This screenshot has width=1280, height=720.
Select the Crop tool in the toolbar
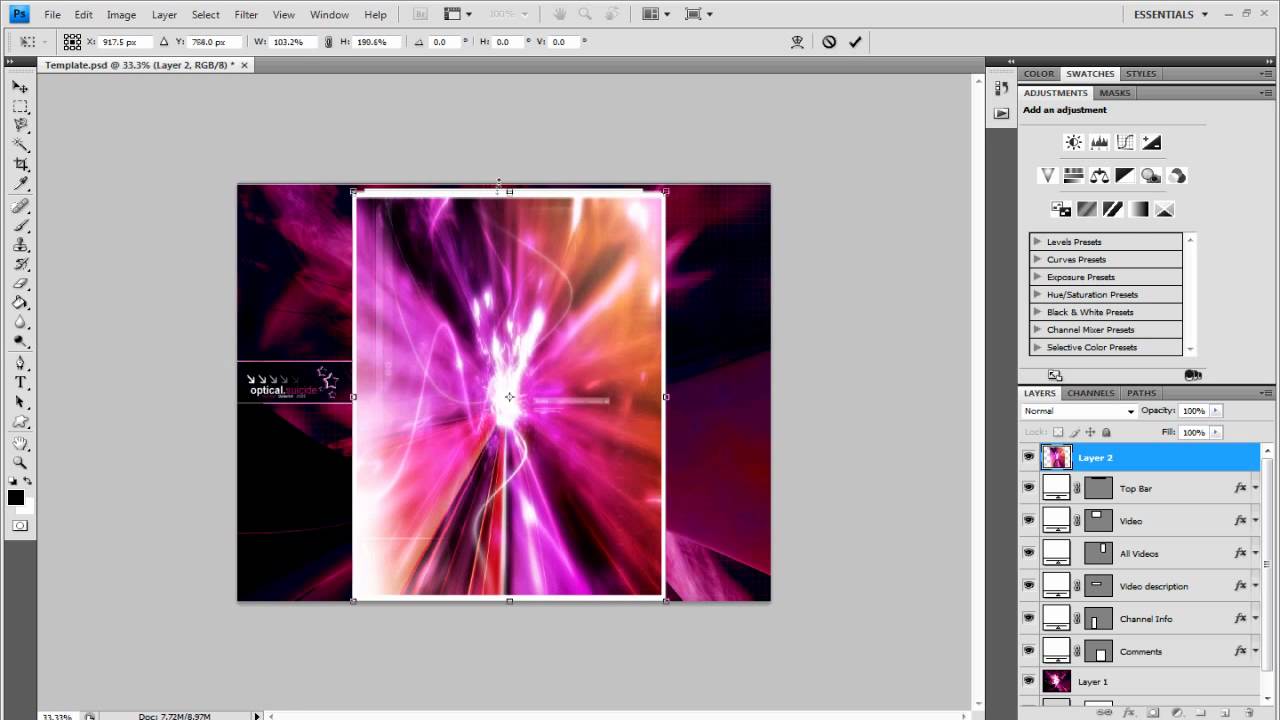click(20, 165)
